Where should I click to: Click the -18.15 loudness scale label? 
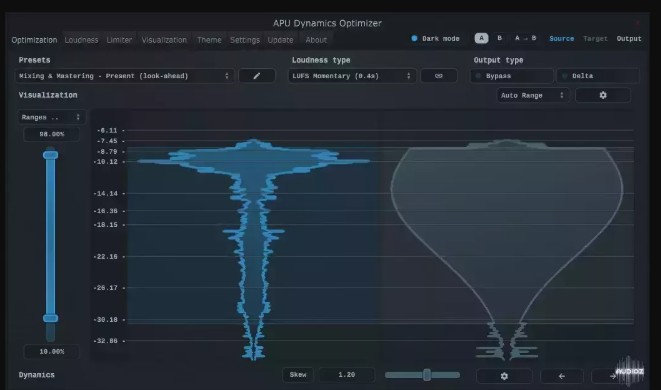(105, 225)
